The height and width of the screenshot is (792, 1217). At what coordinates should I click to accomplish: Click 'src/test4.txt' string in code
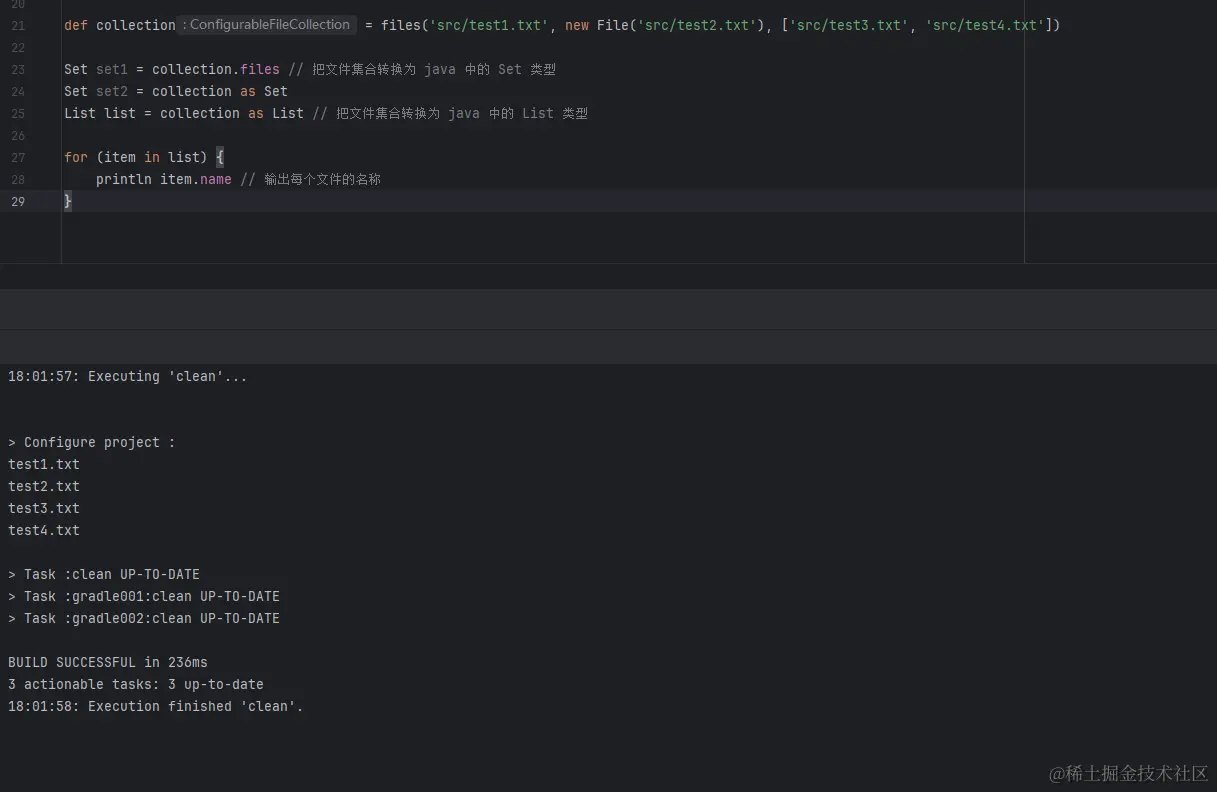985,25
